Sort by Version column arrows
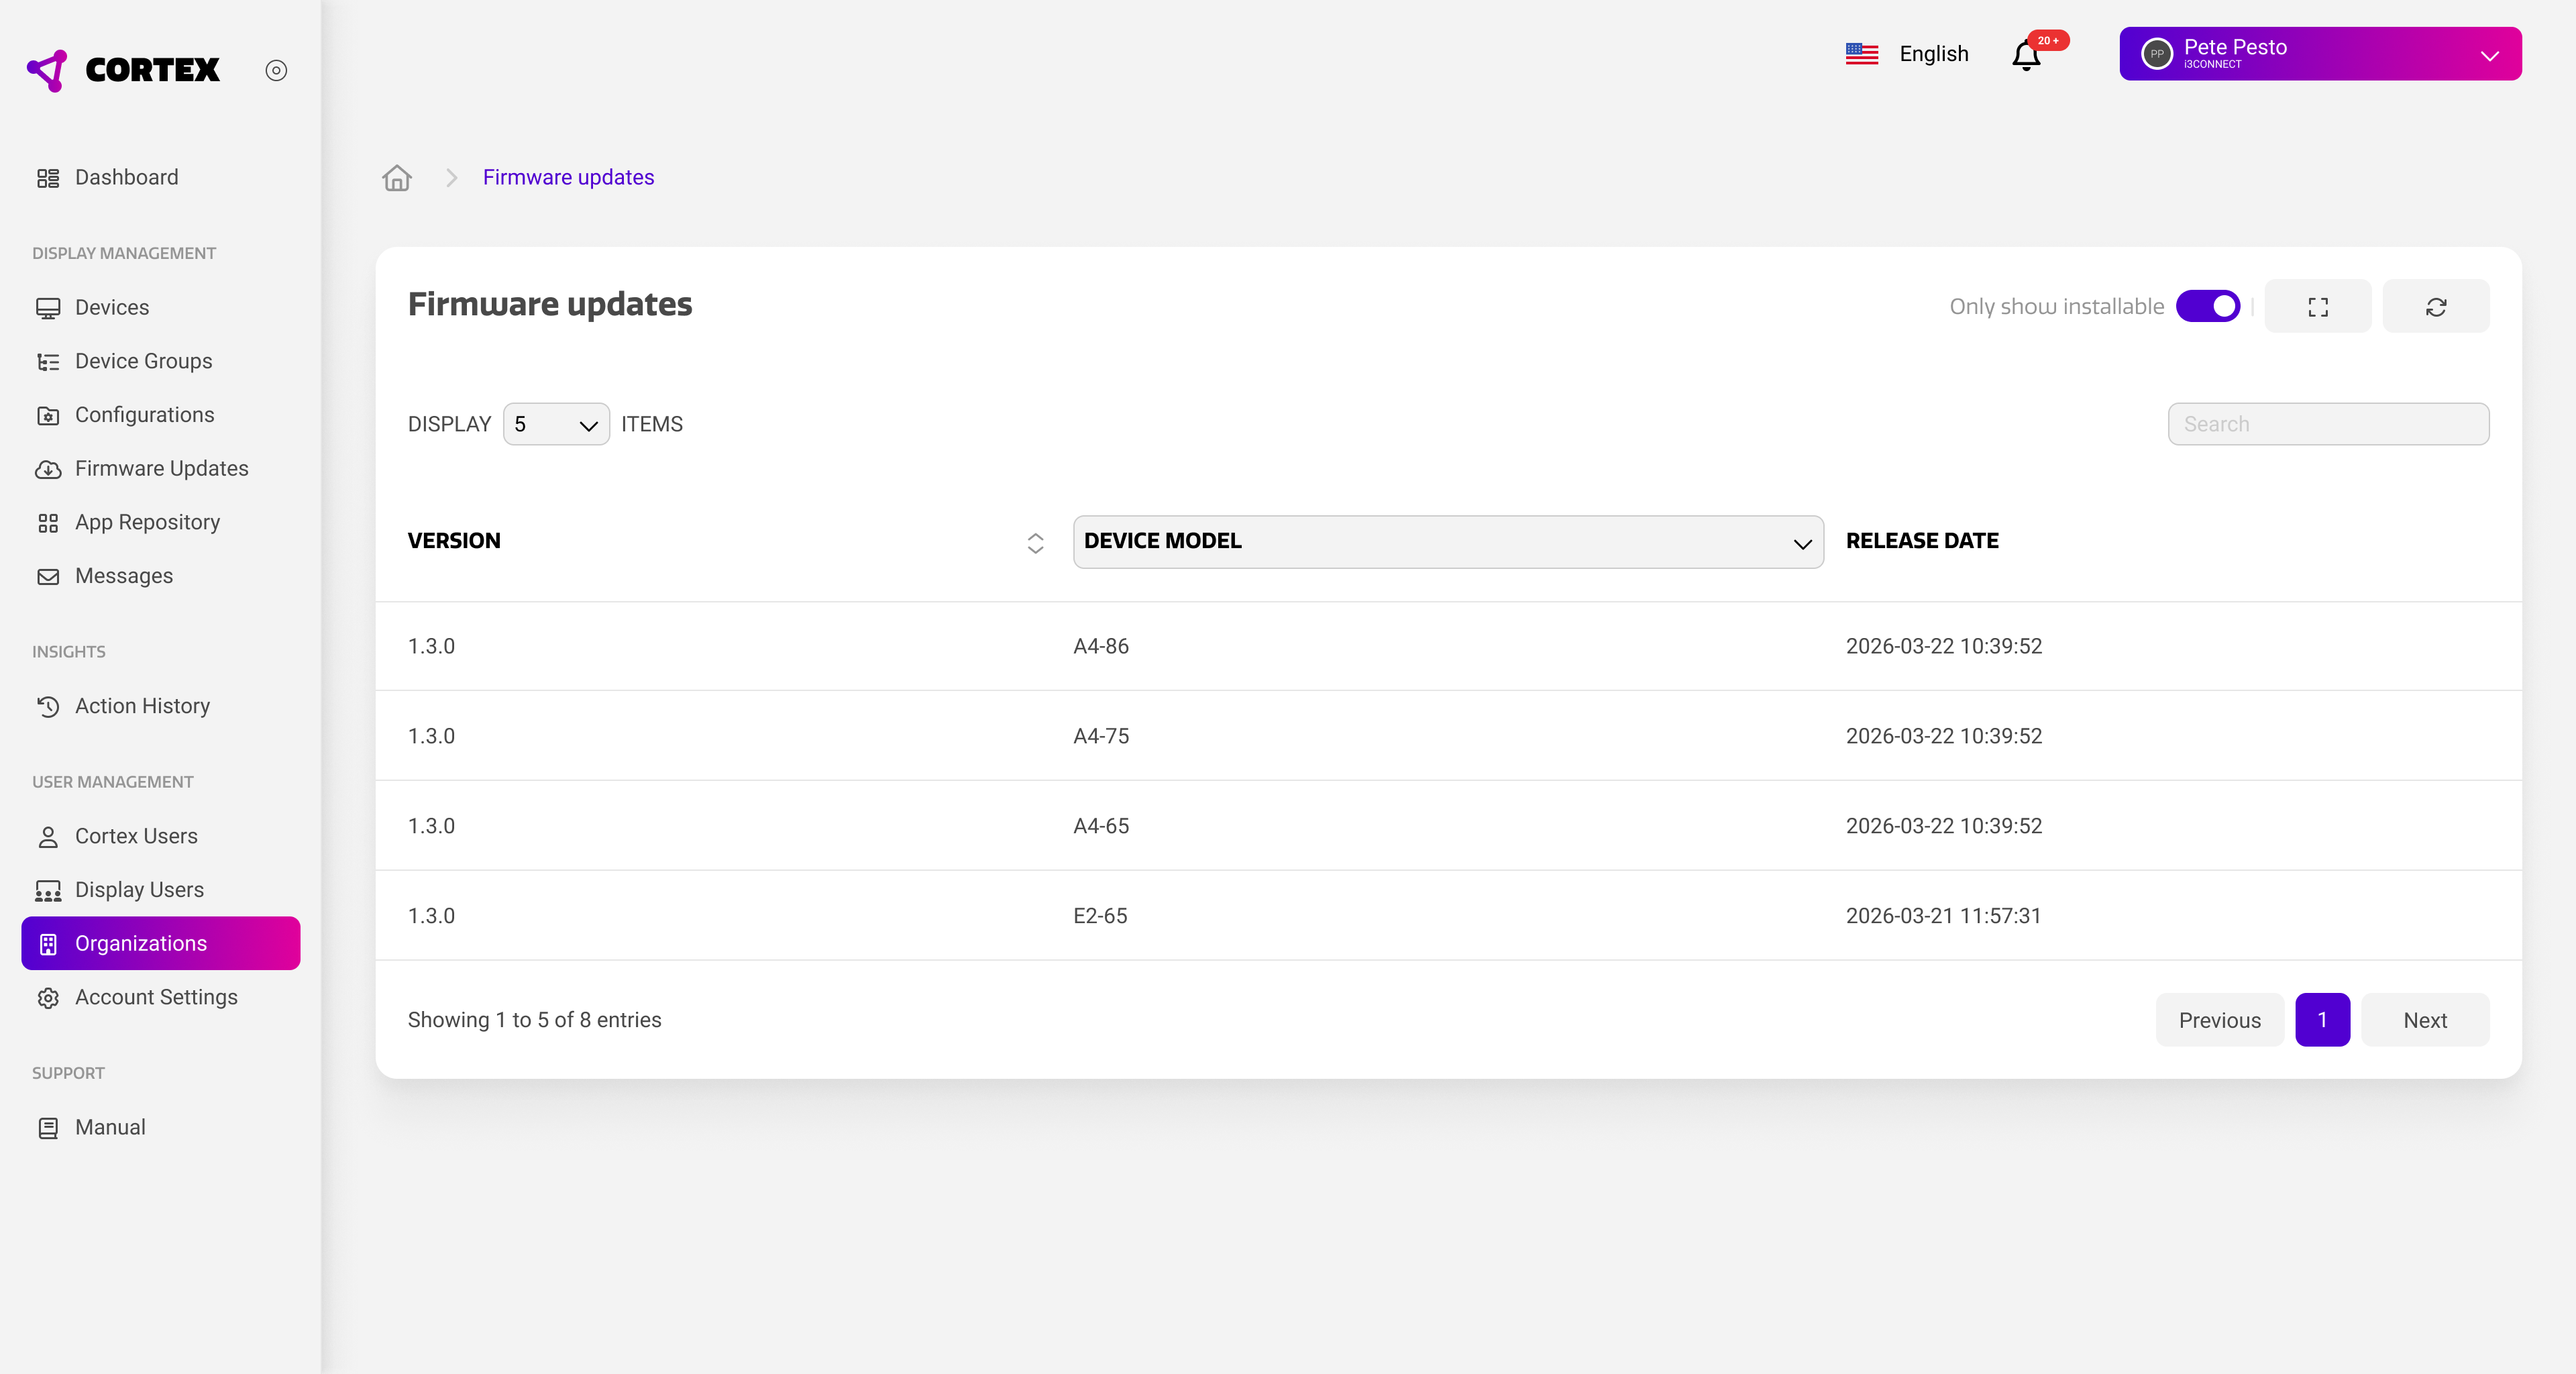Viewport: 2576px width, 1374px height. coord(1035,542)
